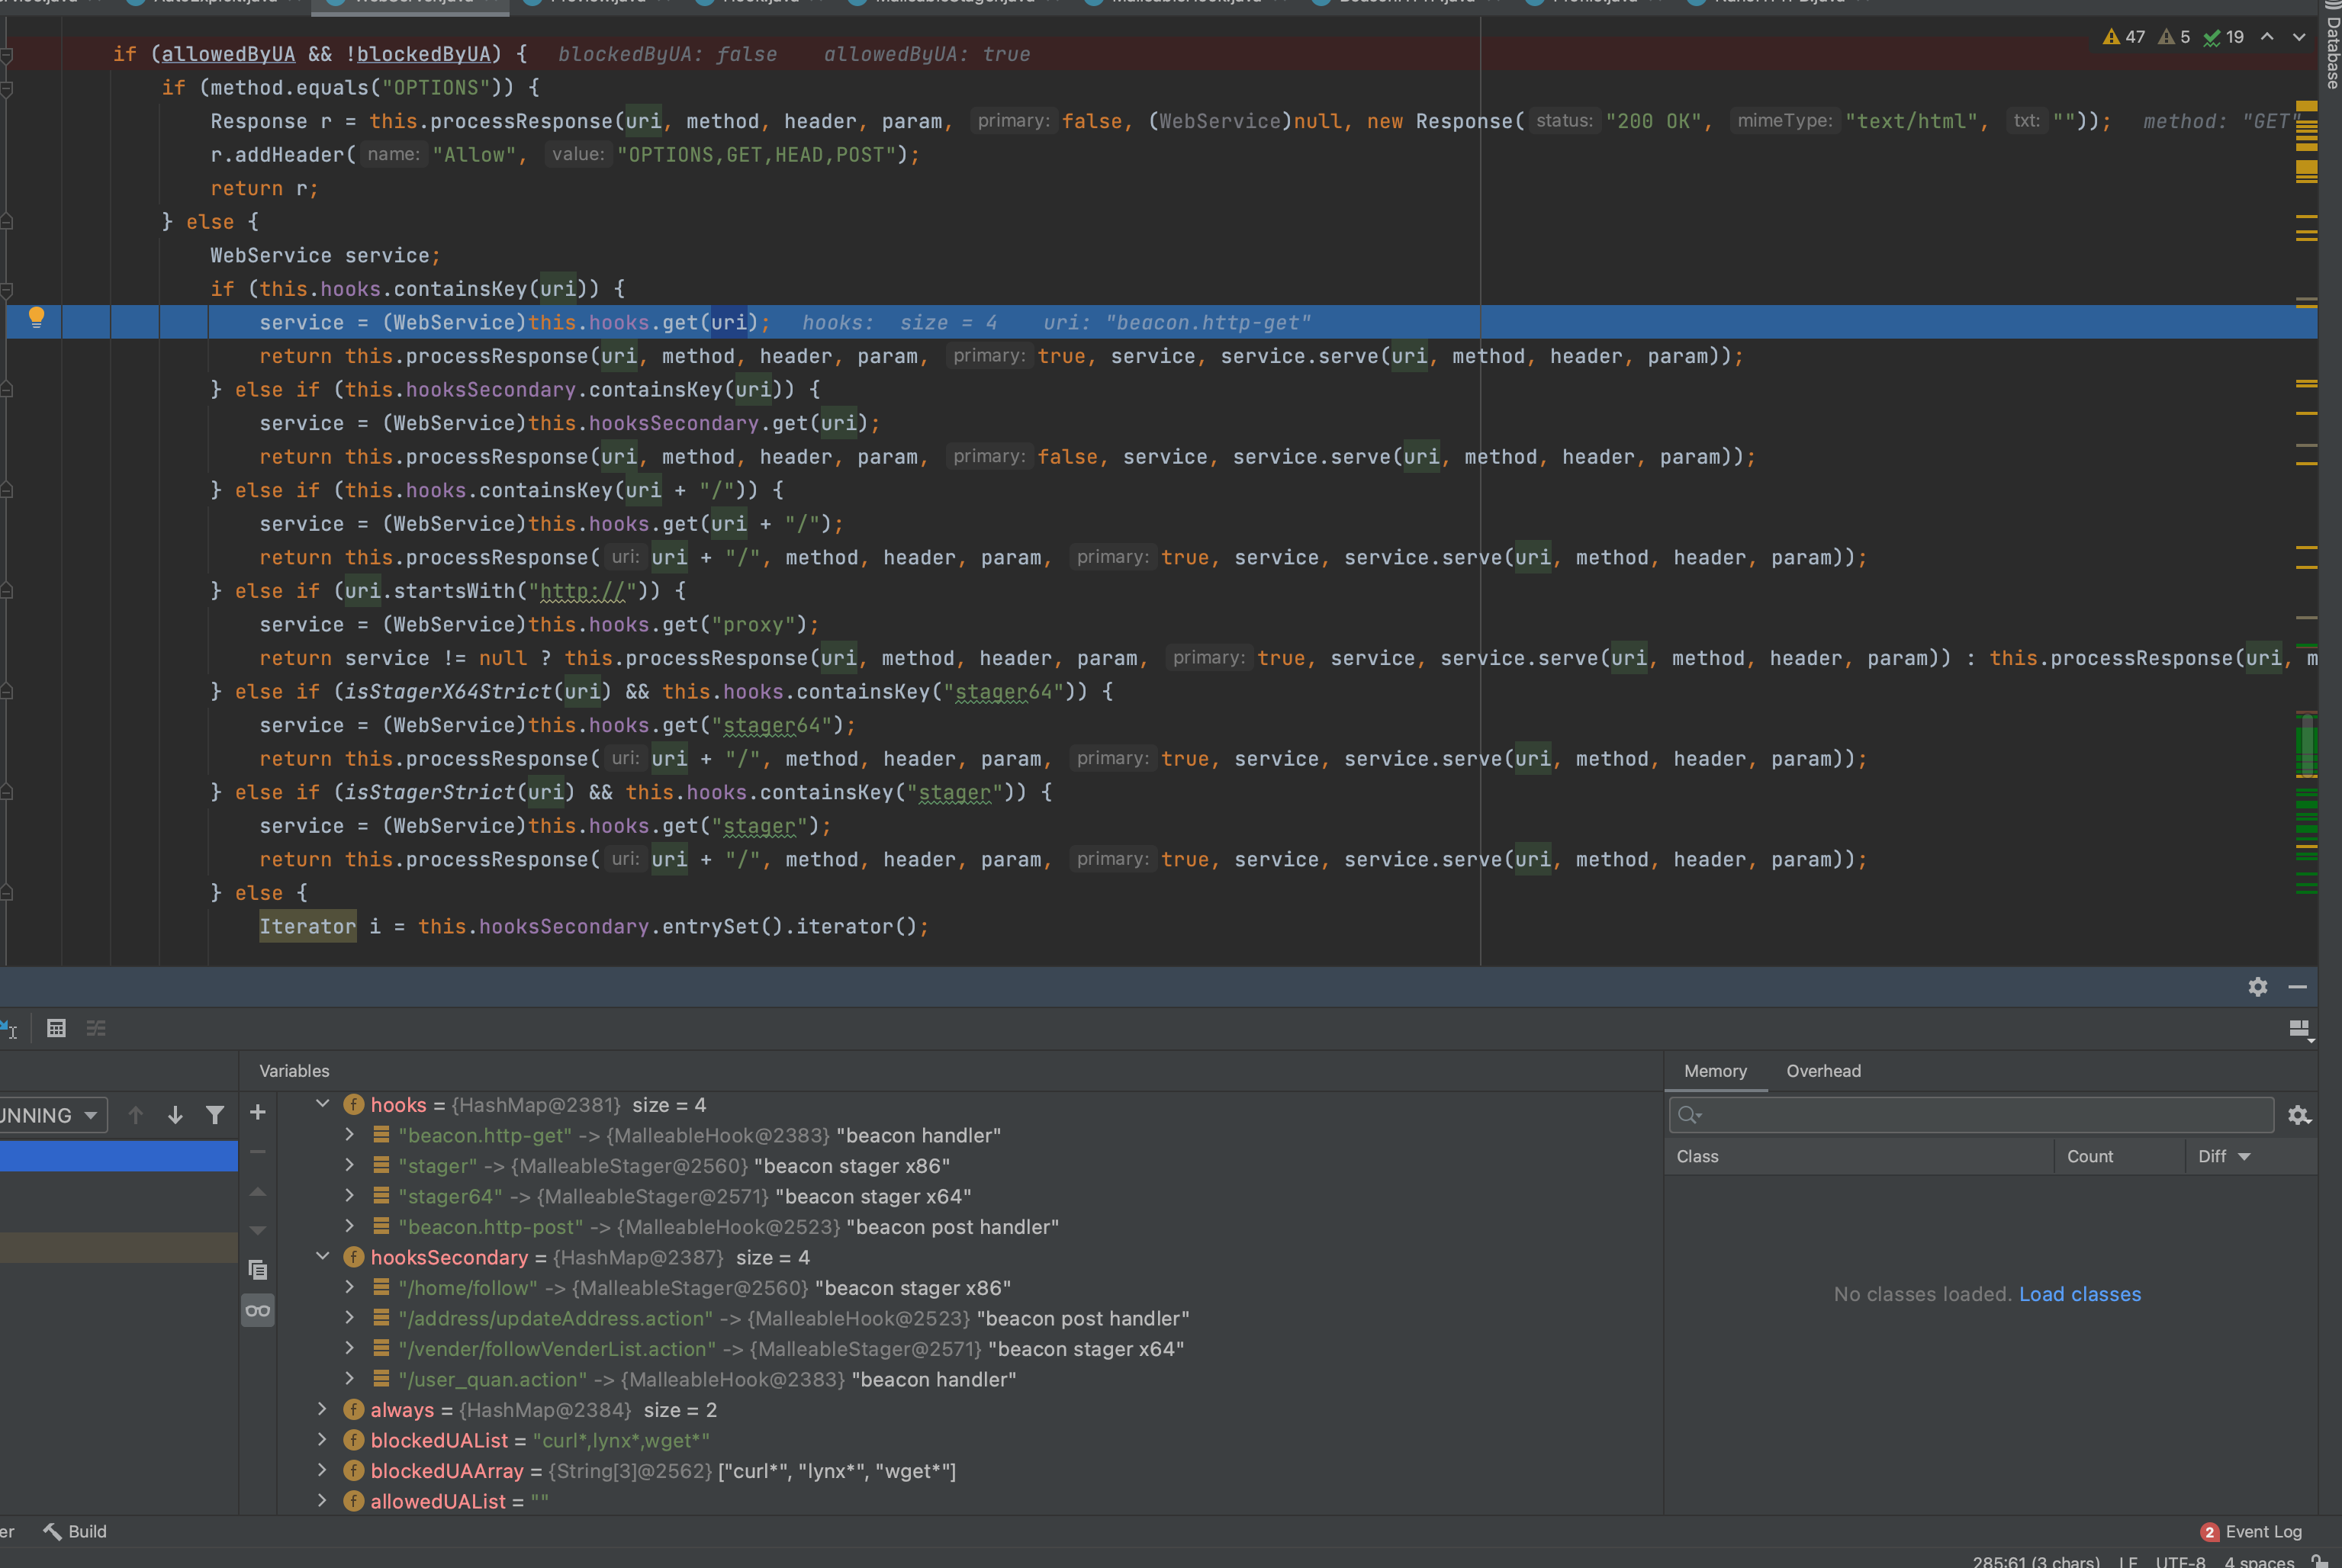
Task: Click the read-only lock icon in status bar
Action: point(2321,1561)
